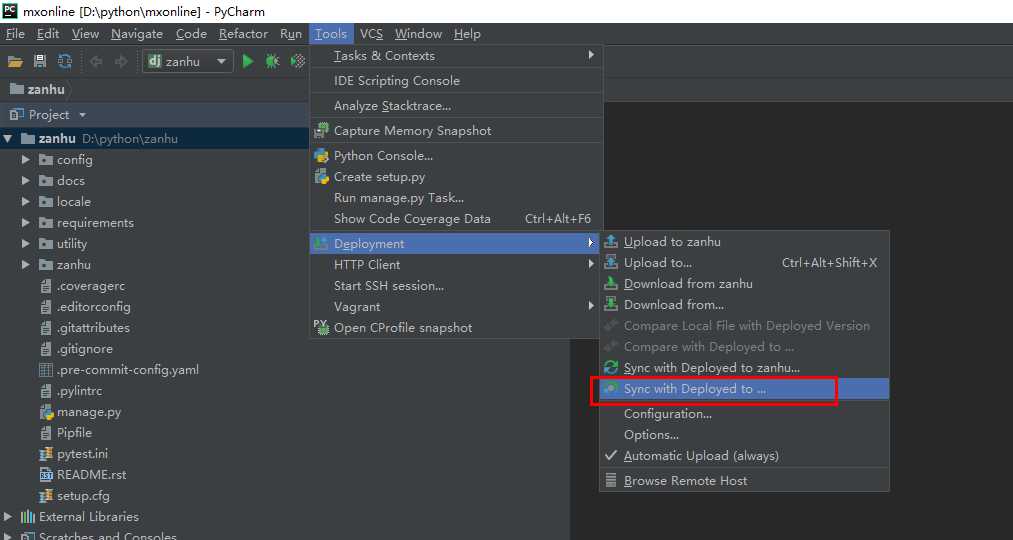Select the .gitignore file
Viewport: 1013px width, 540px height.
click(x=85, y=349)
